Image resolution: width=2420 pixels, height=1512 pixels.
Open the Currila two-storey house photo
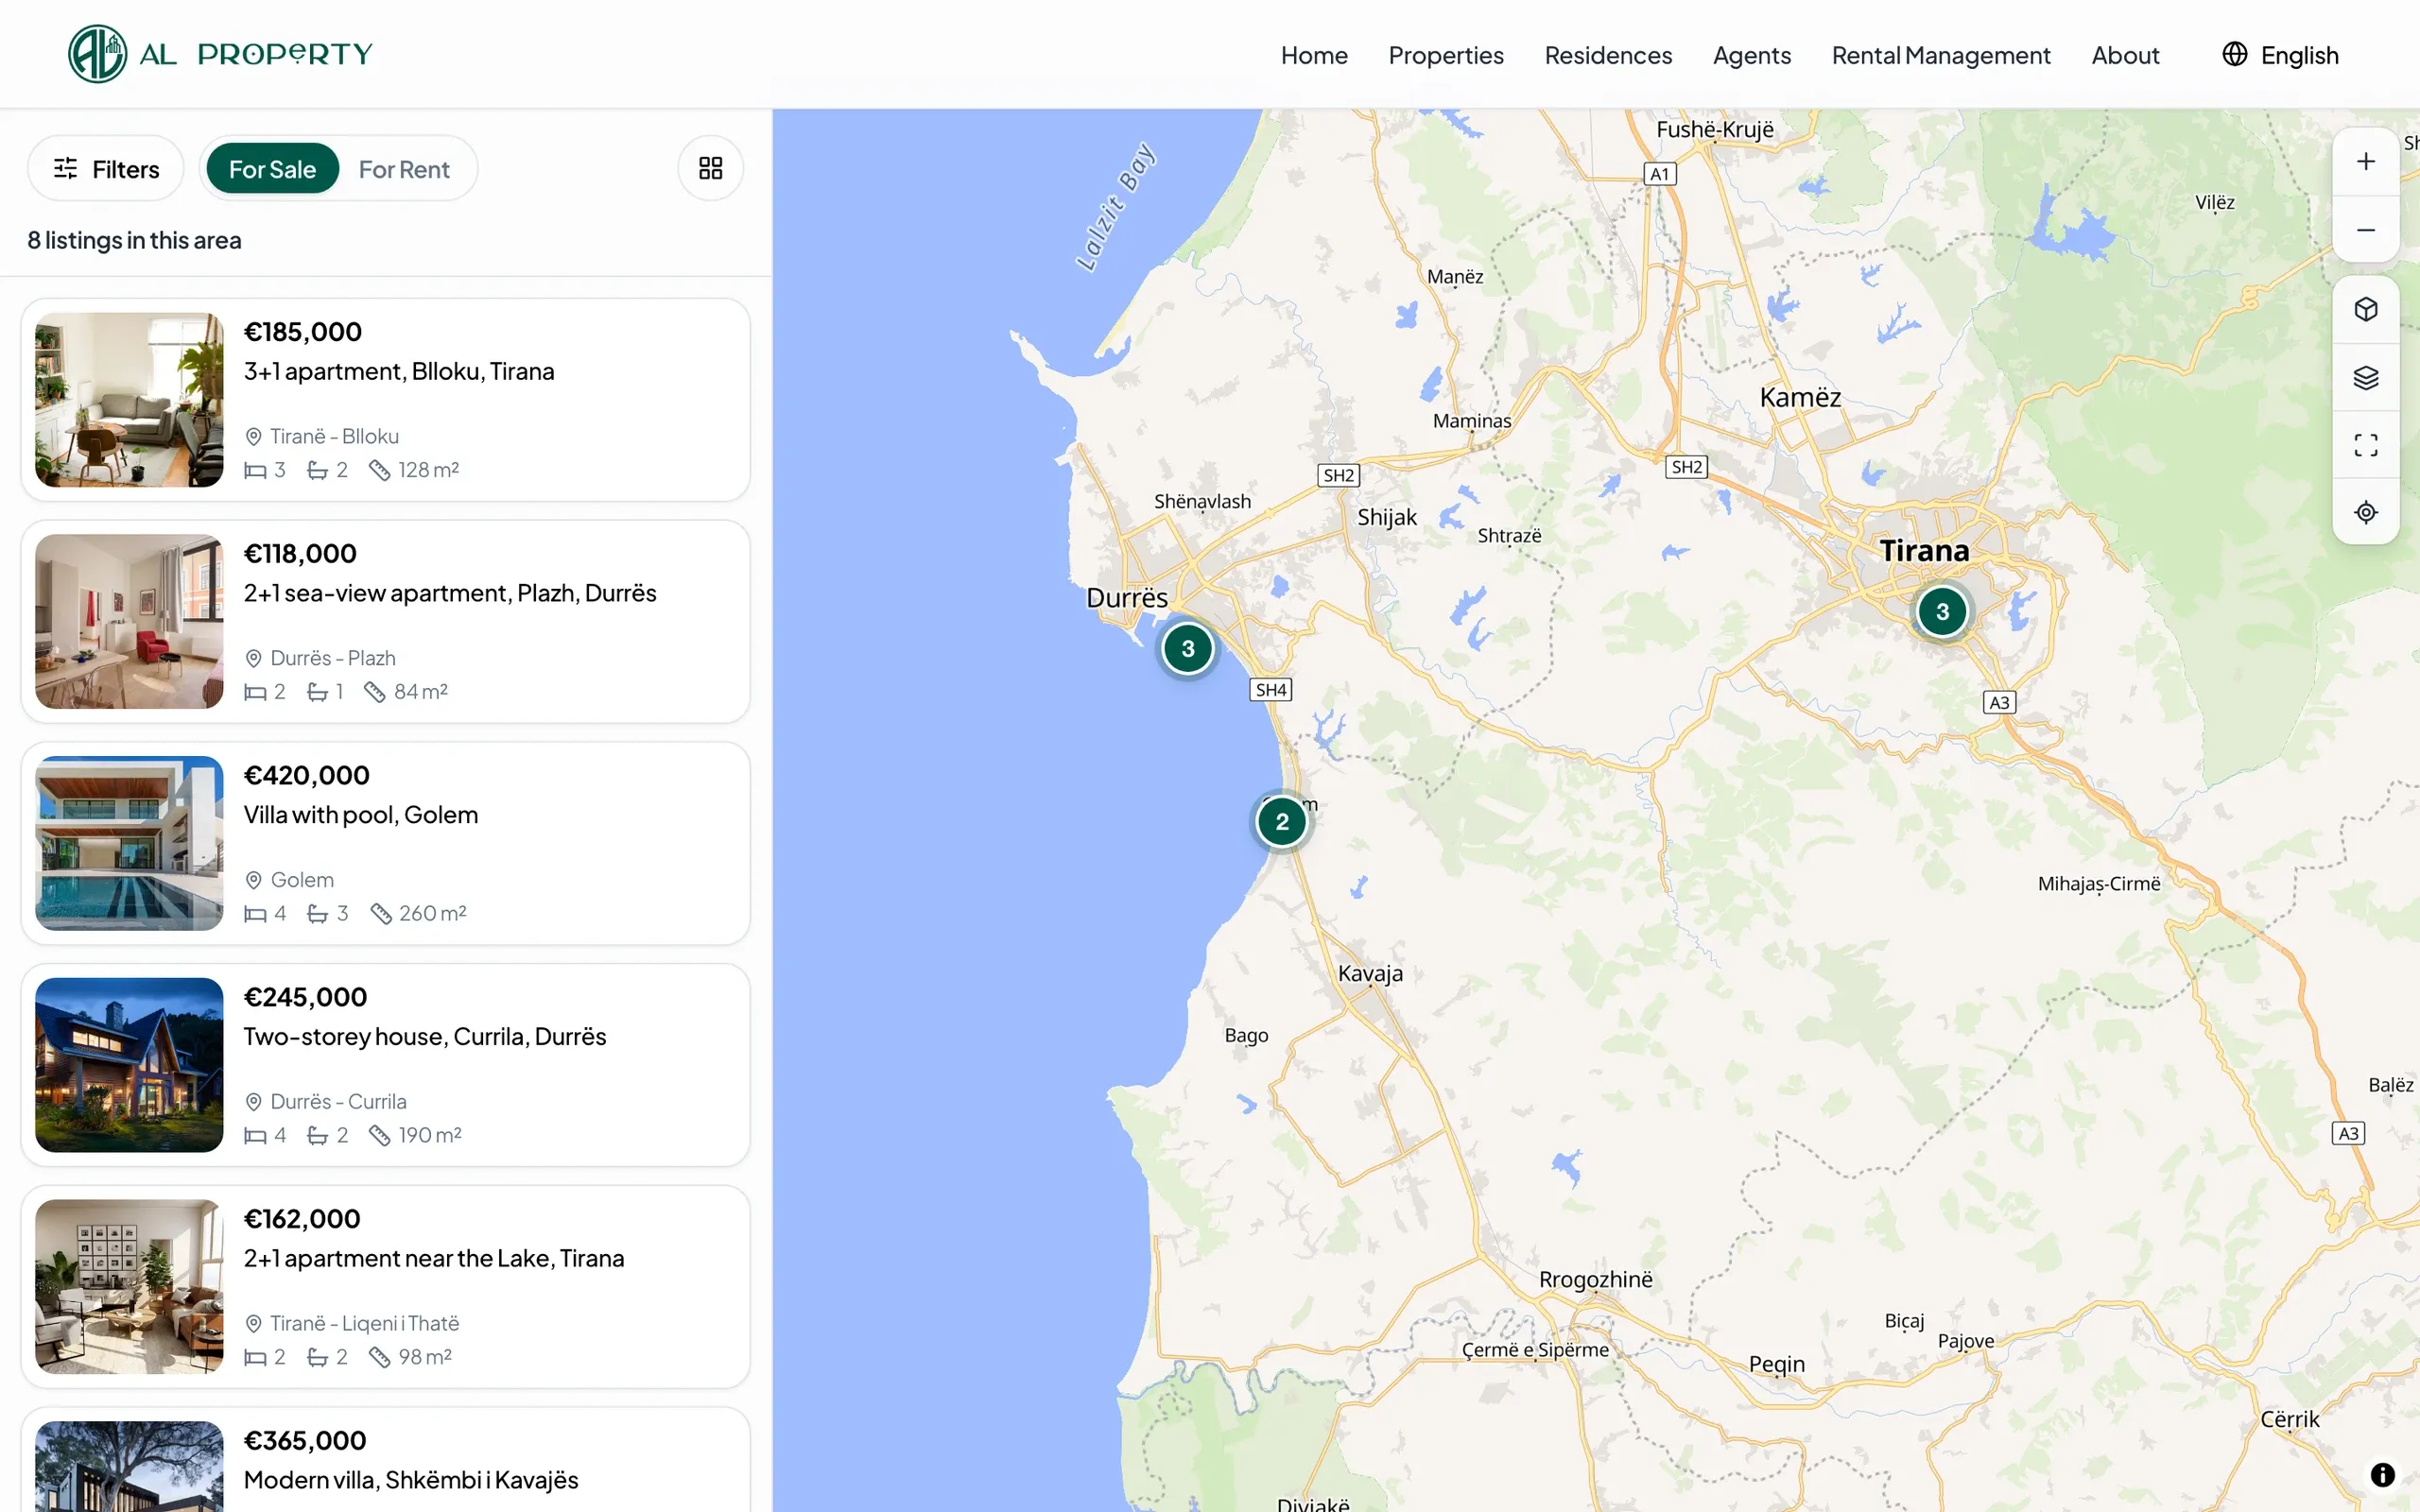point(129,1065)
